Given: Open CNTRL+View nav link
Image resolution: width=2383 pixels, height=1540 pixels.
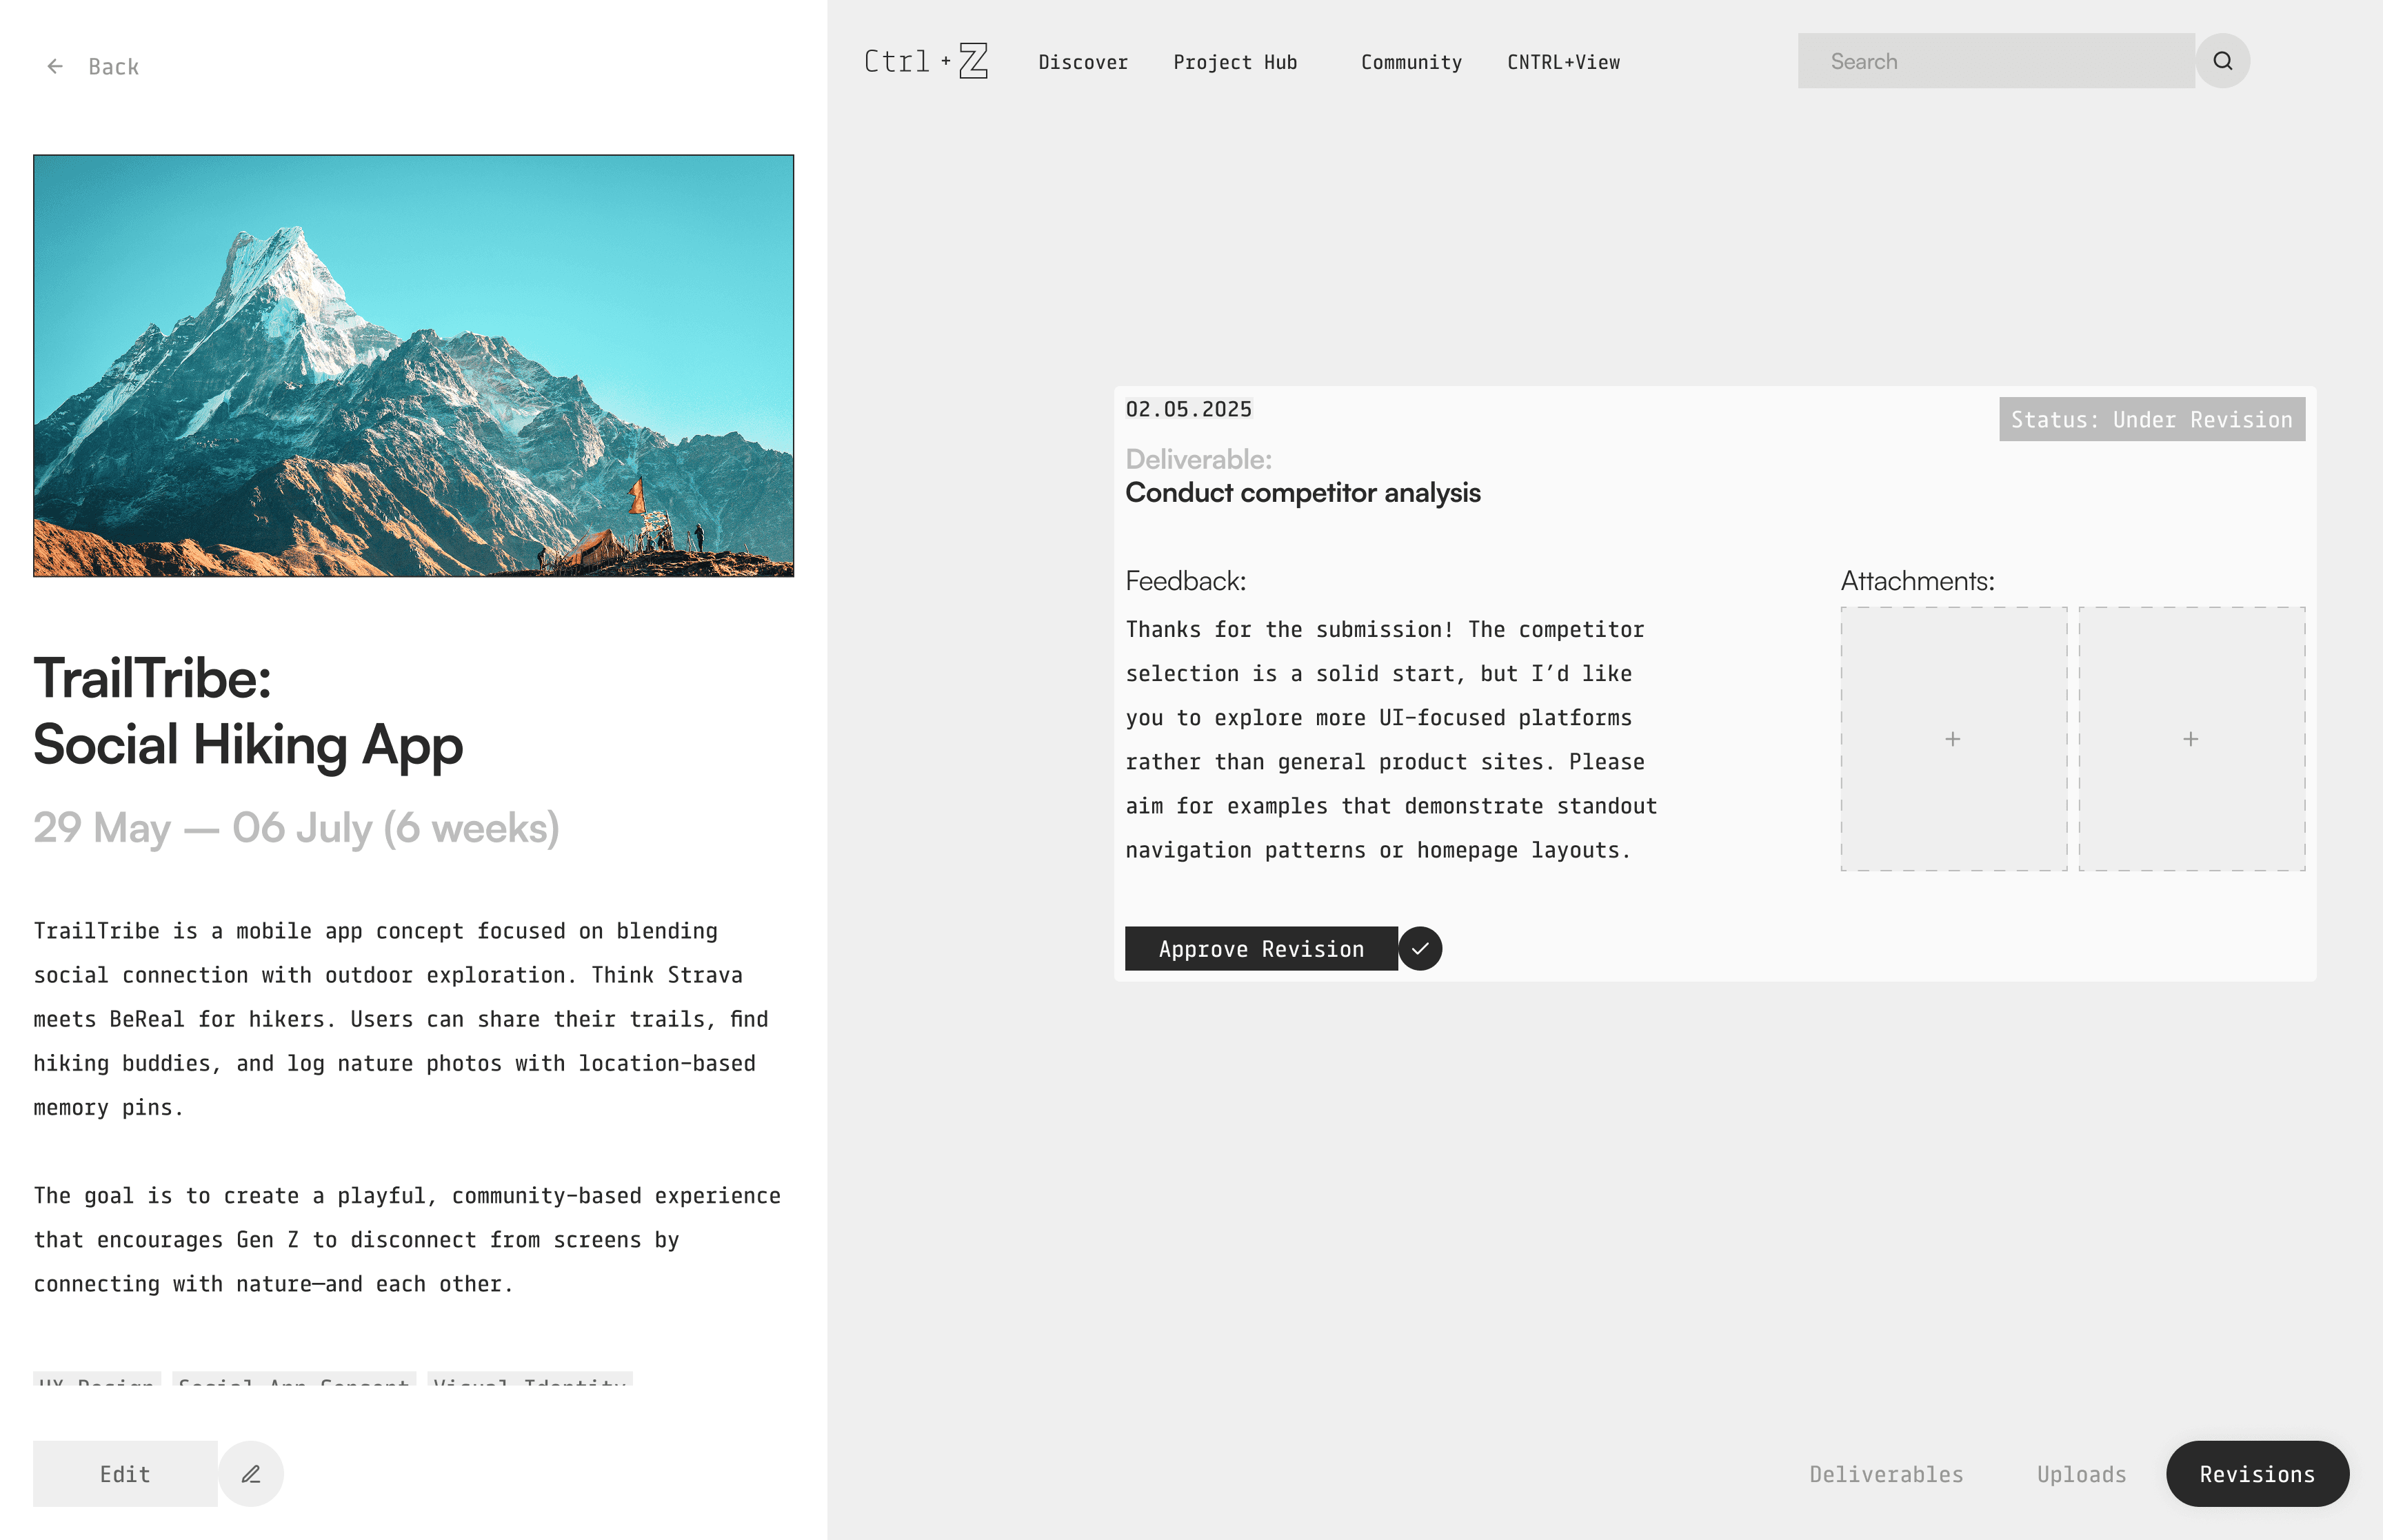Looking at the screenshot, I should pyautogui.click(x=1563, y=62).
